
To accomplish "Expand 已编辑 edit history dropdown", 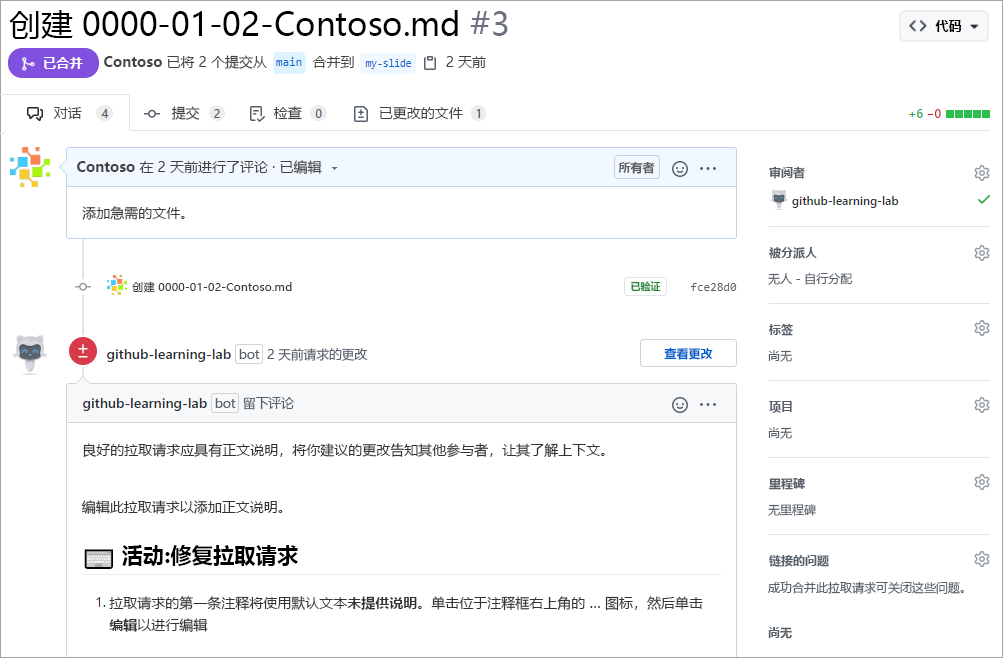I will pyautogui.click(x=334, y=168).
